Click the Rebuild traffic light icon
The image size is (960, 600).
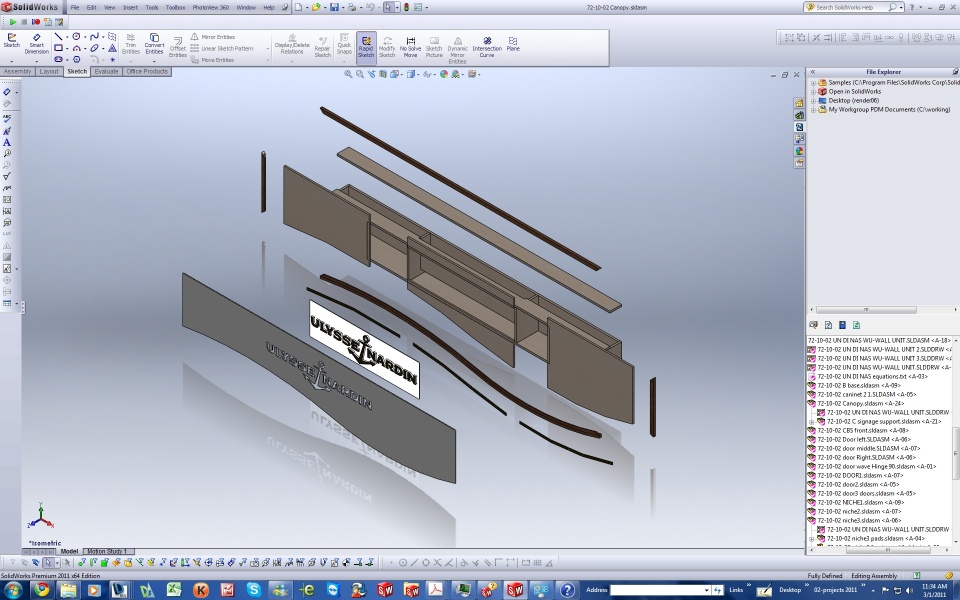406,7
